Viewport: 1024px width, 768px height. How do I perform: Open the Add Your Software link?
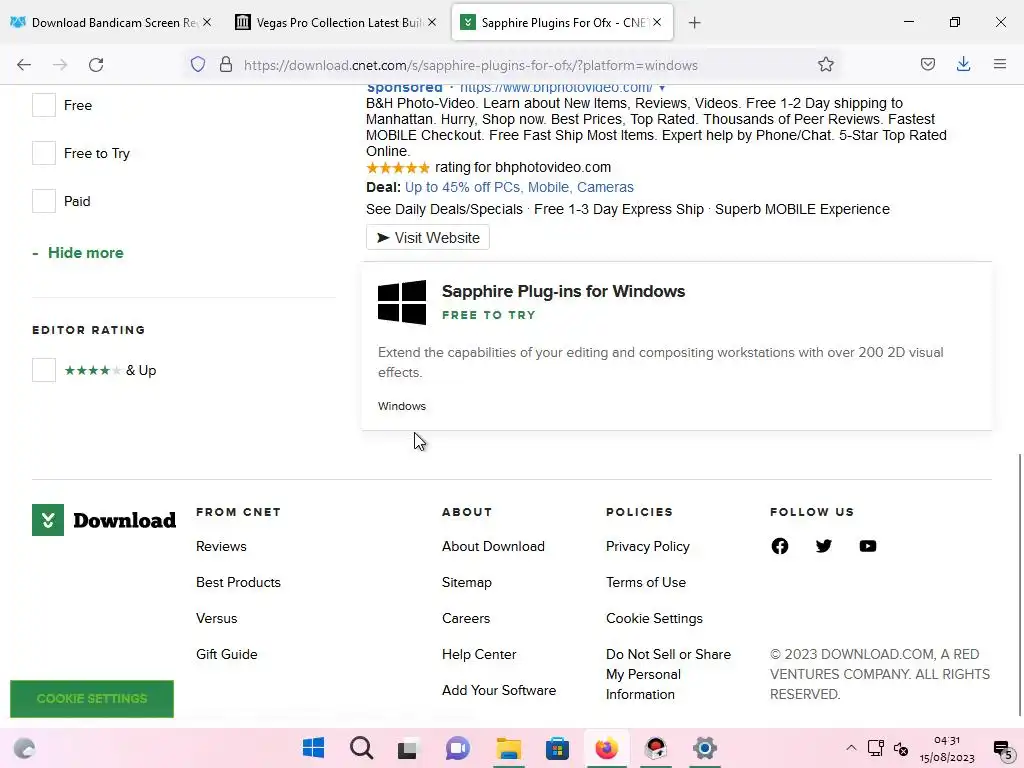[x=499, y=690]
